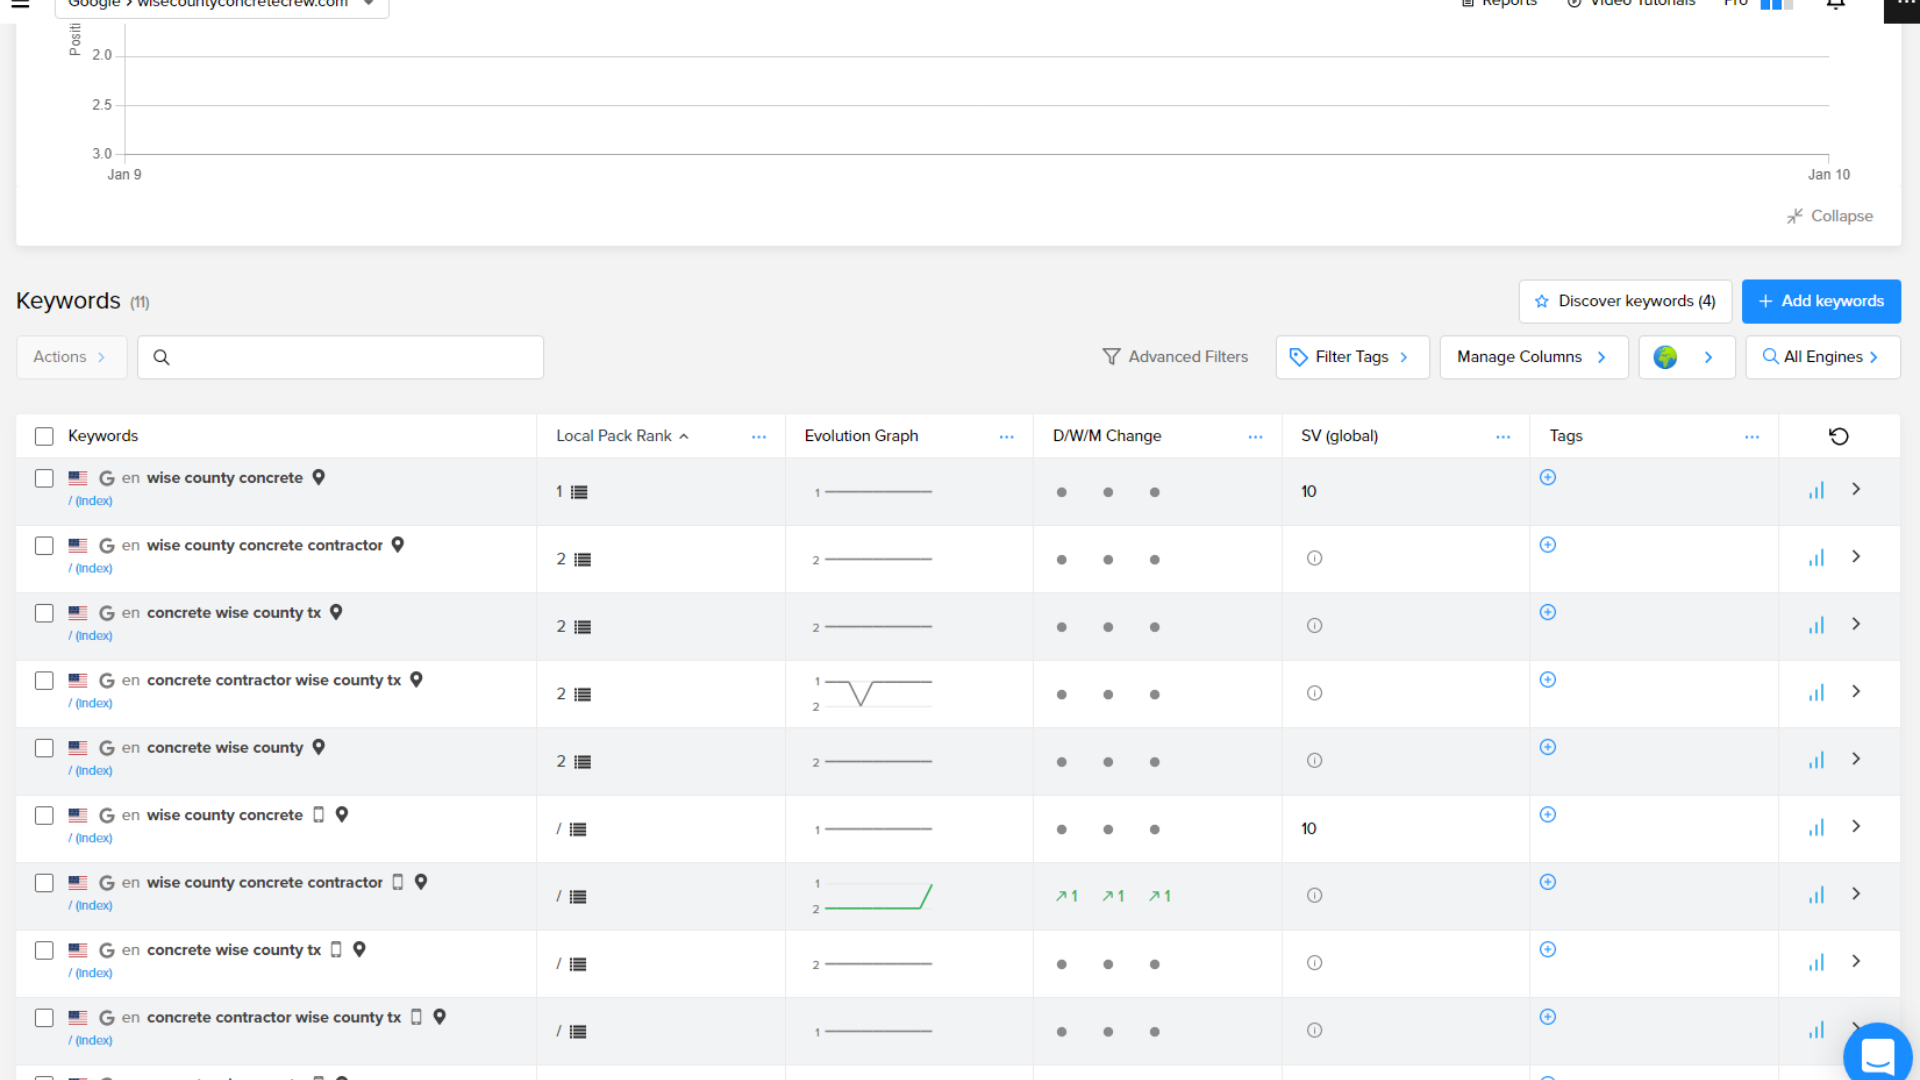1920x1080 pixels.
Task: Add tag to desktop 'wise county concrete' row
Action: [1547, 477]
